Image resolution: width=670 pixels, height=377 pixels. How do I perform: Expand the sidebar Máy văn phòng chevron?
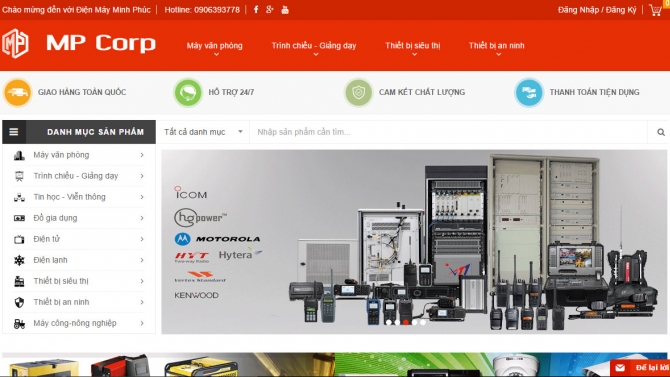pos(142,155)
